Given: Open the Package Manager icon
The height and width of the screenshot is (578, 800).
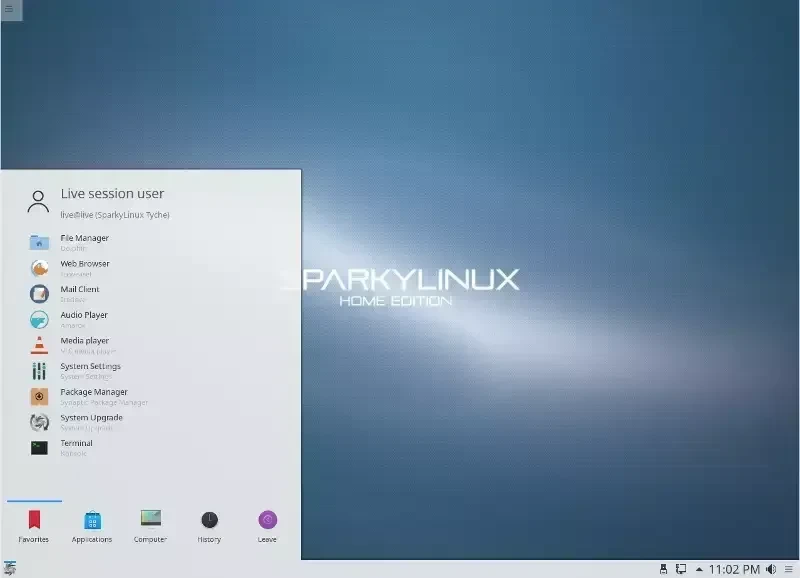Looking at the screenshot, I should pos(39,396).
